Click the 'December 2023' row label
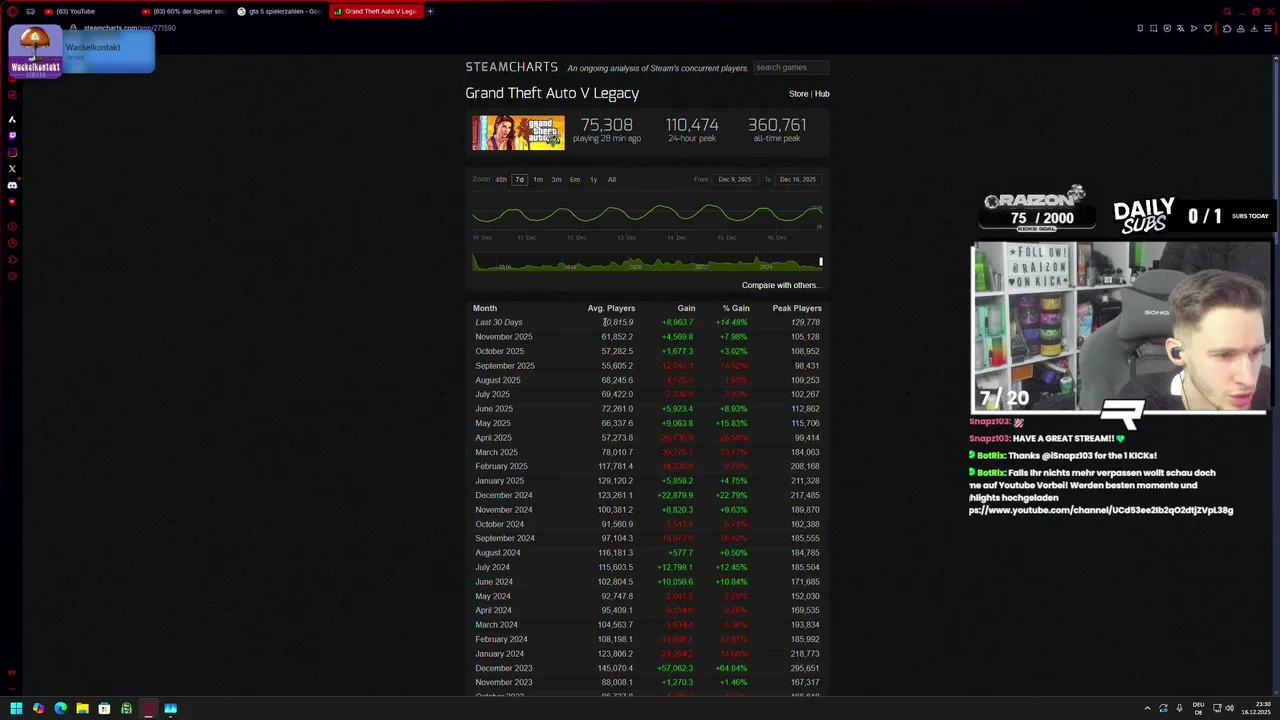The height and width of the screenshot is (720, 1280). coord(504,668)
